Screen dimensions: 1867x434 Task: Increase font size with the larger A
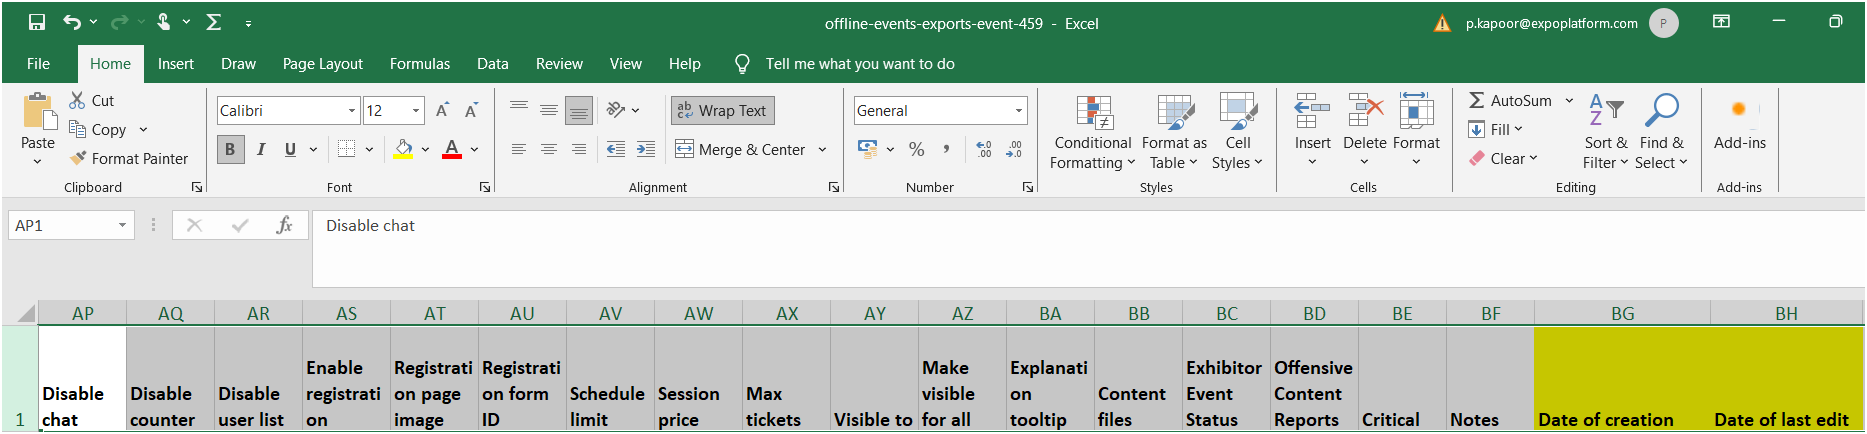point(442,110)
